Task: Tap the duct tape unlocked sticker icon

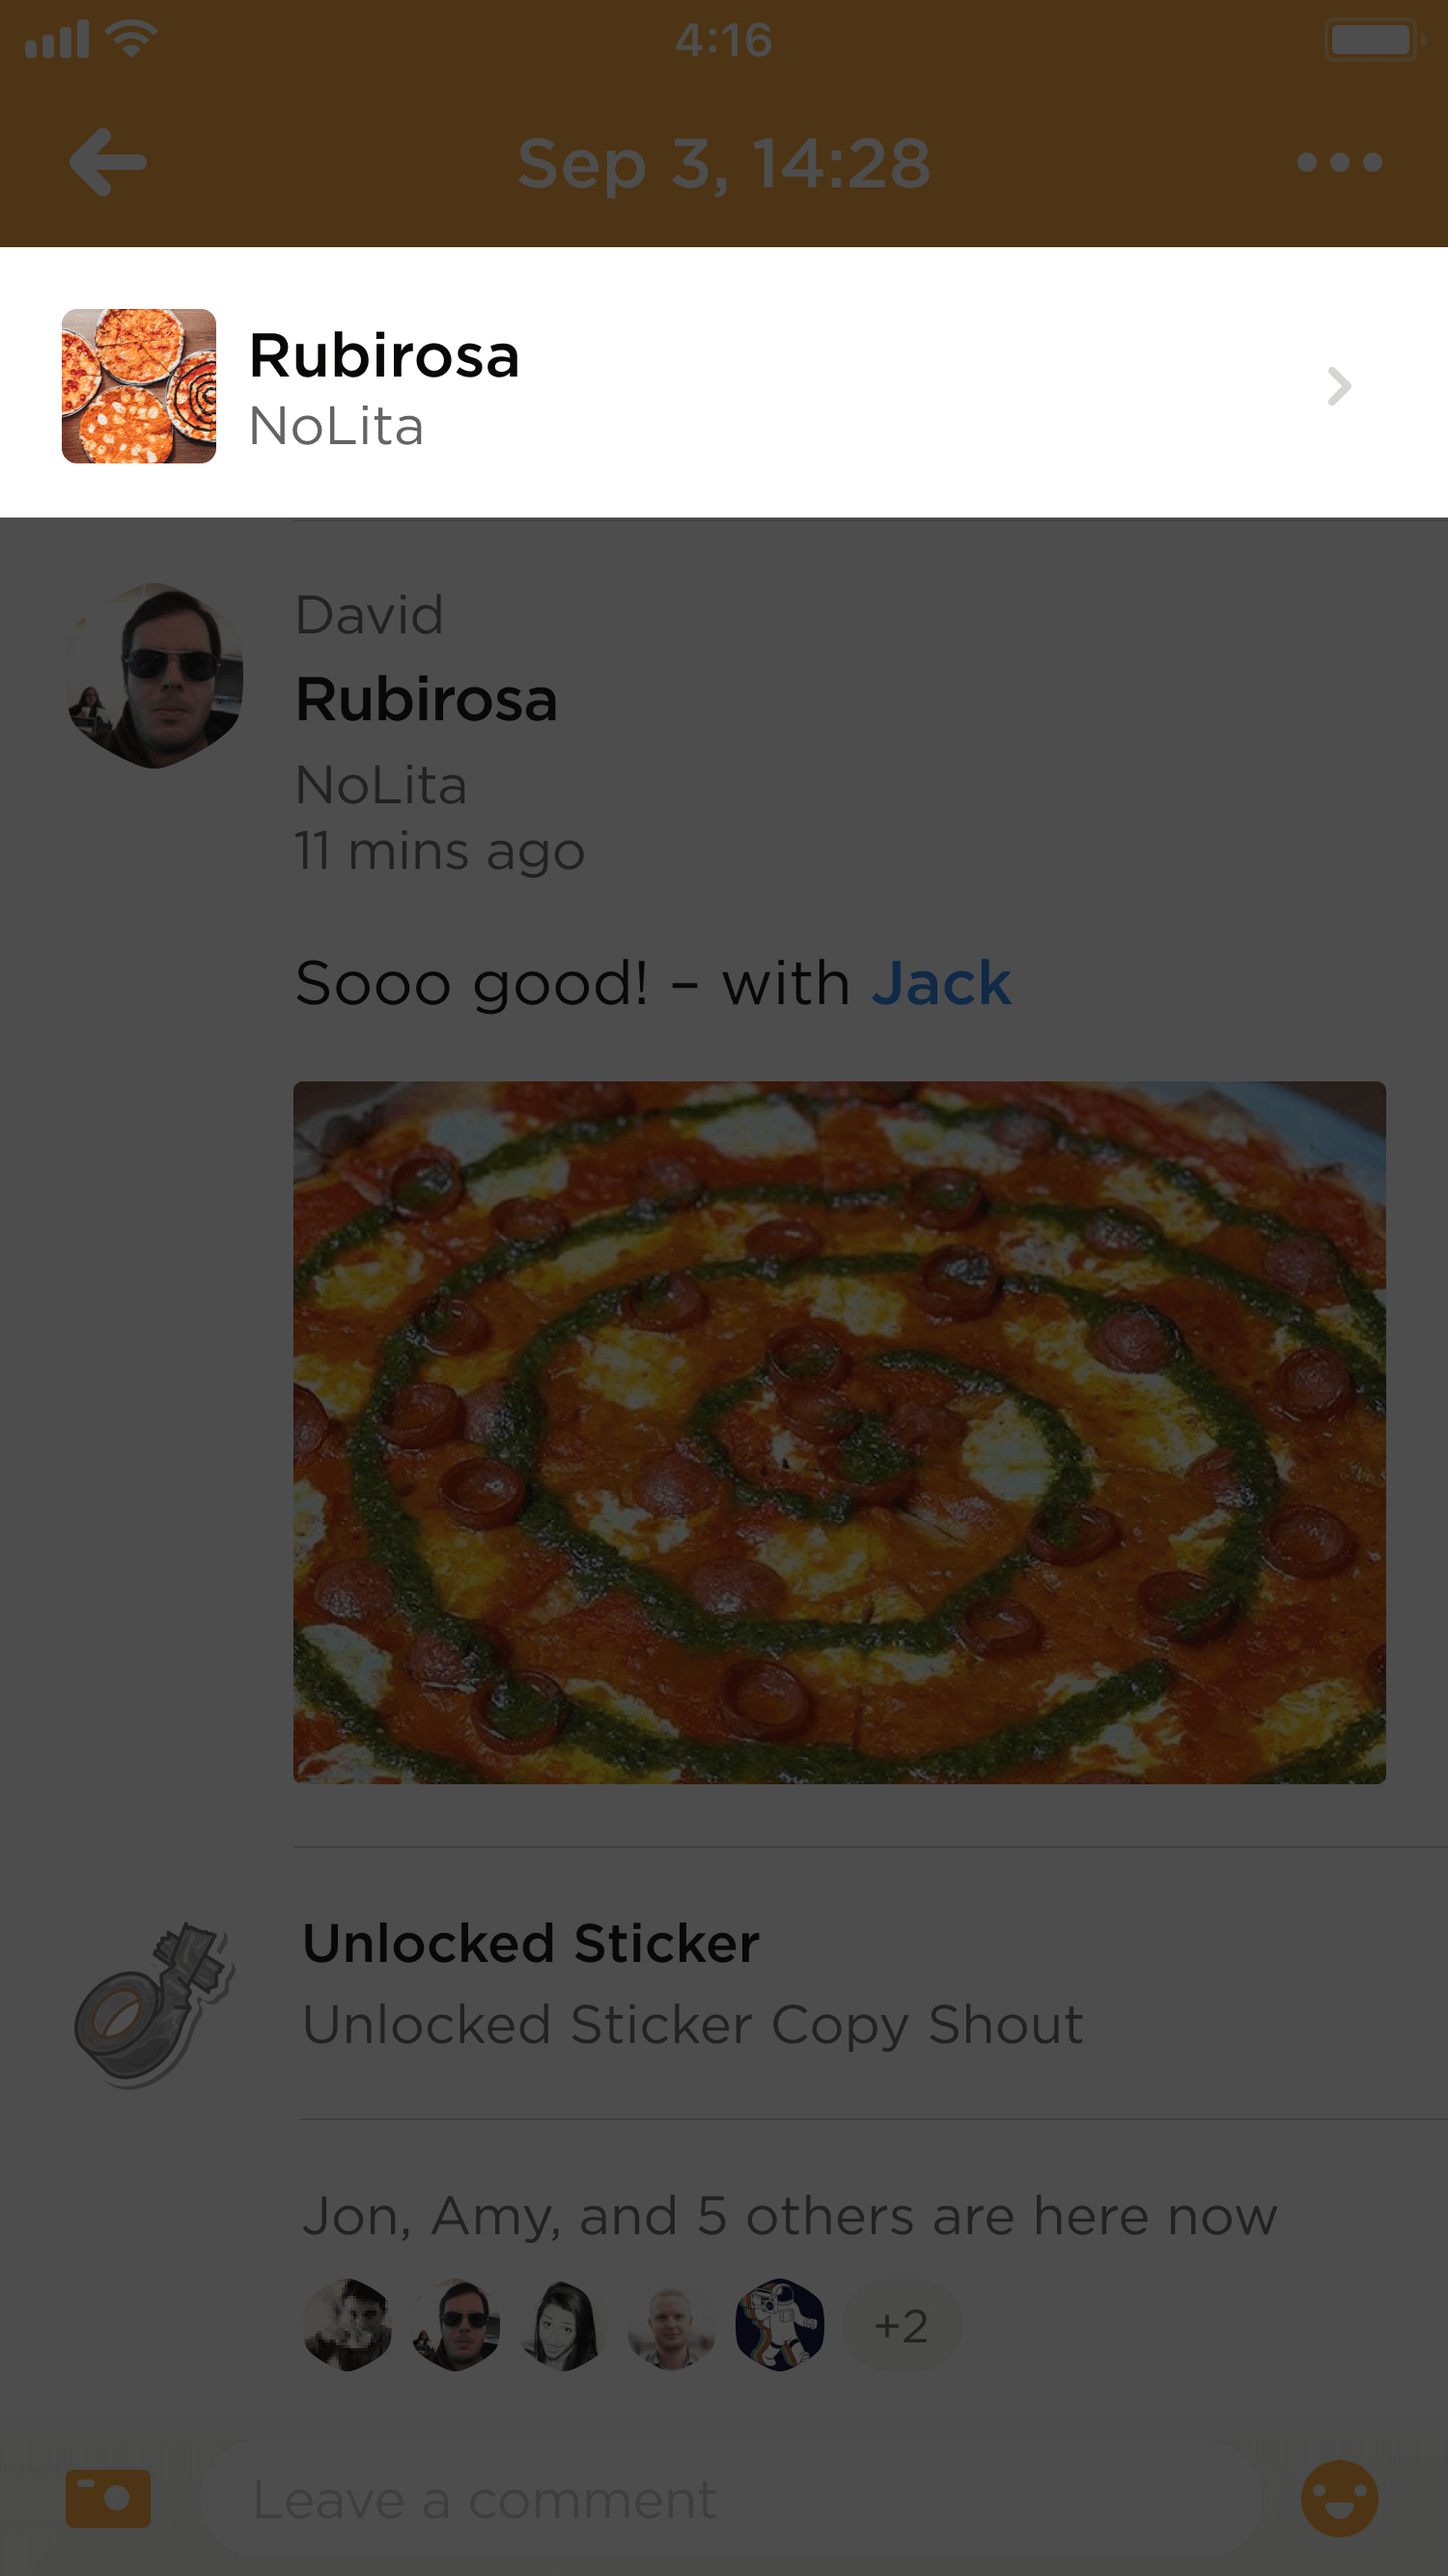Action: [154, 2004]
